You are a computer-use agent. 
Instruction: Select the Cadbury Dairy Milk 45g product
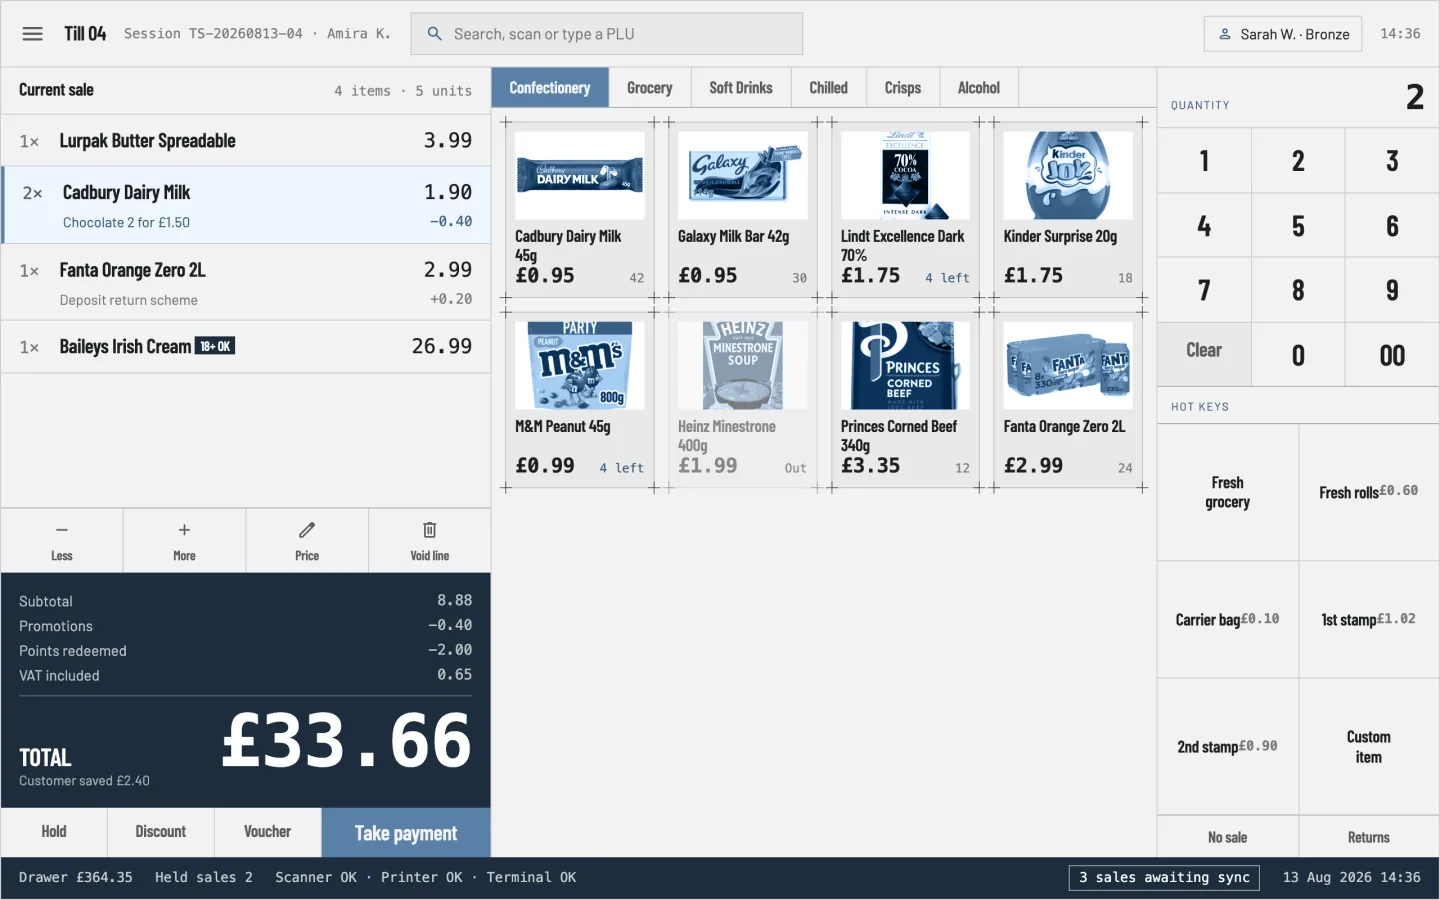[580, 210]
